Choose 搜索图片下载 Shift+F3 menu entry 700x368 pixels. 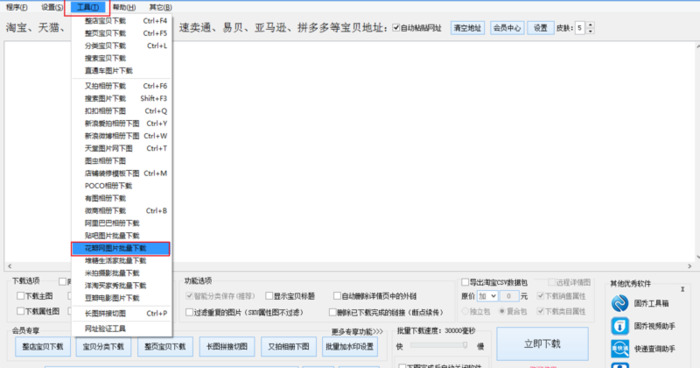tap(121, 98)
